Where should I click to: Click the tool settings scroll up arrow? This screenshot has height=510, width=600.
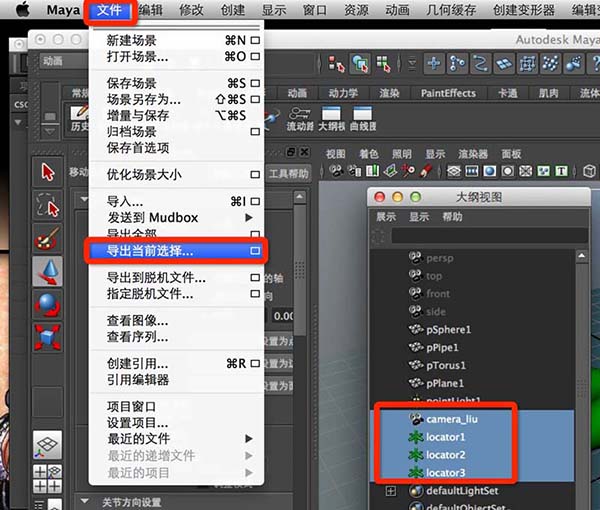coord(300,197)
